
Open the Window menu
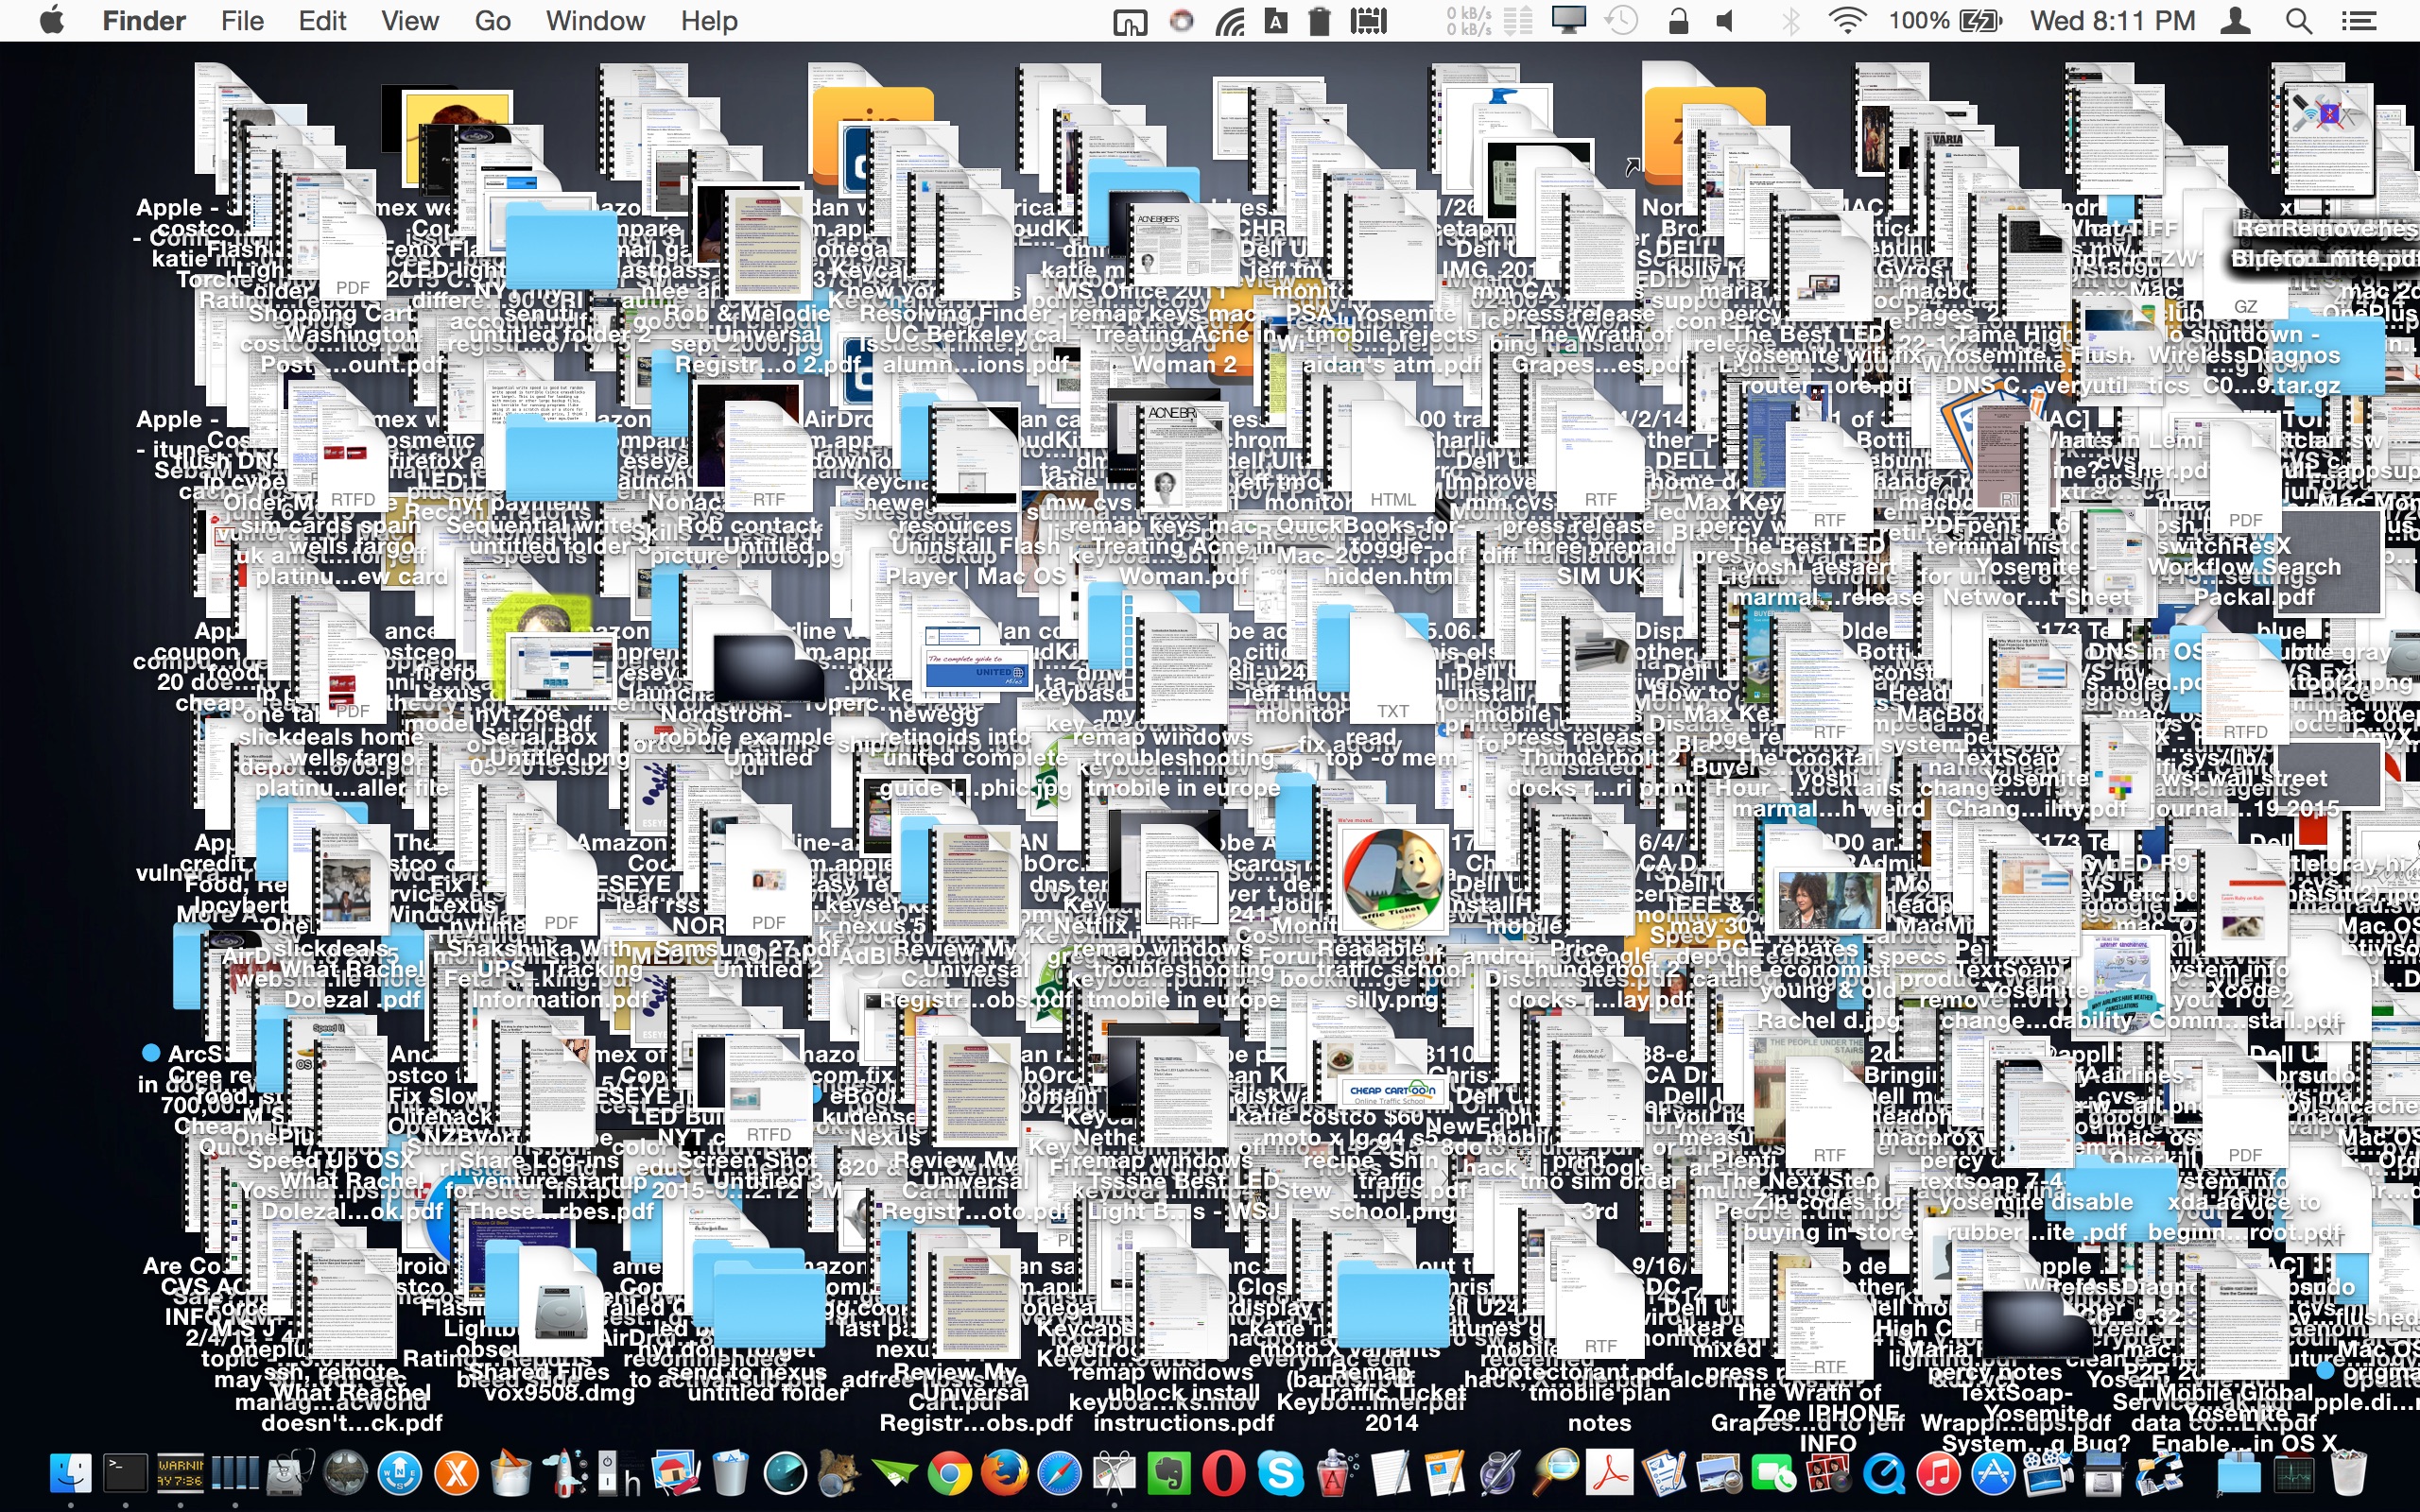[595, 21]
